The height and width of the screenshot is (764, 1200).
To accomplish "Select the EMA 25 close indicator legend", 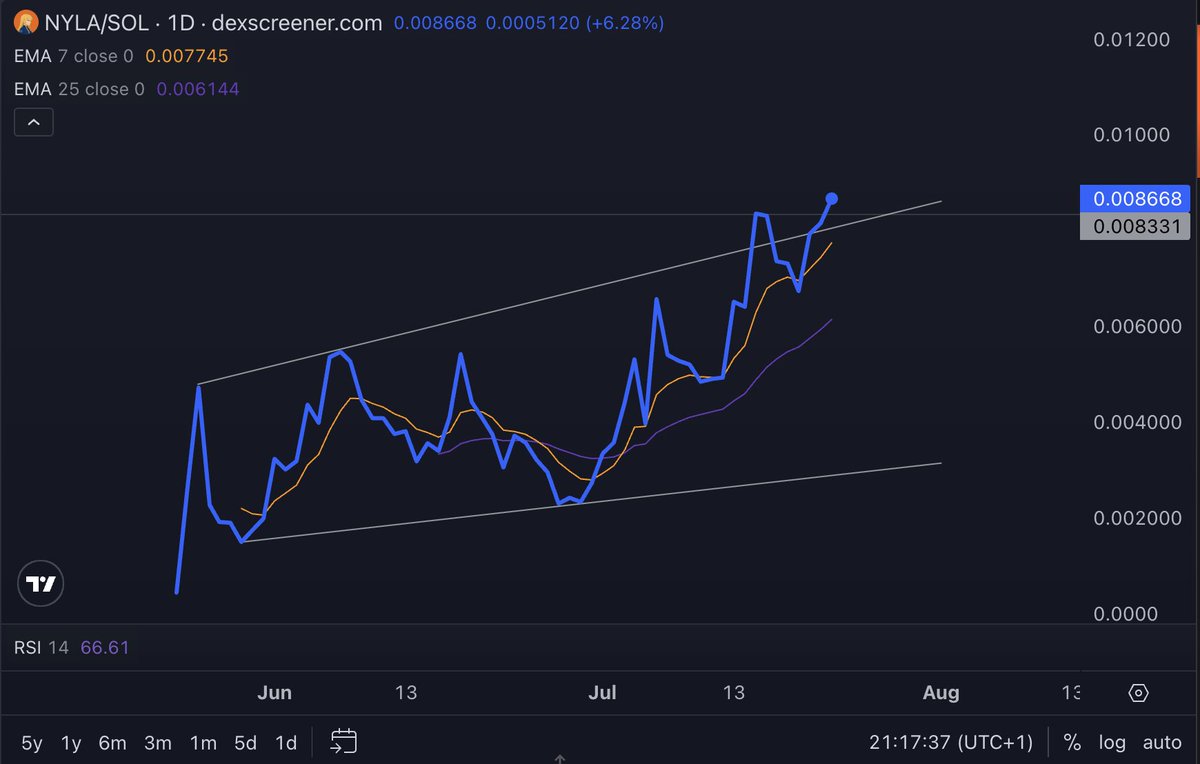I will 79,89.
